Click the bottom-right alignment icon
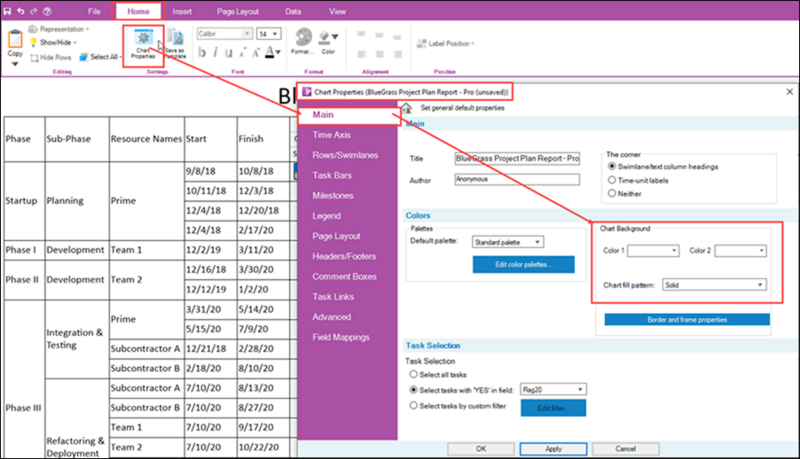 click(x=397, y=54)
